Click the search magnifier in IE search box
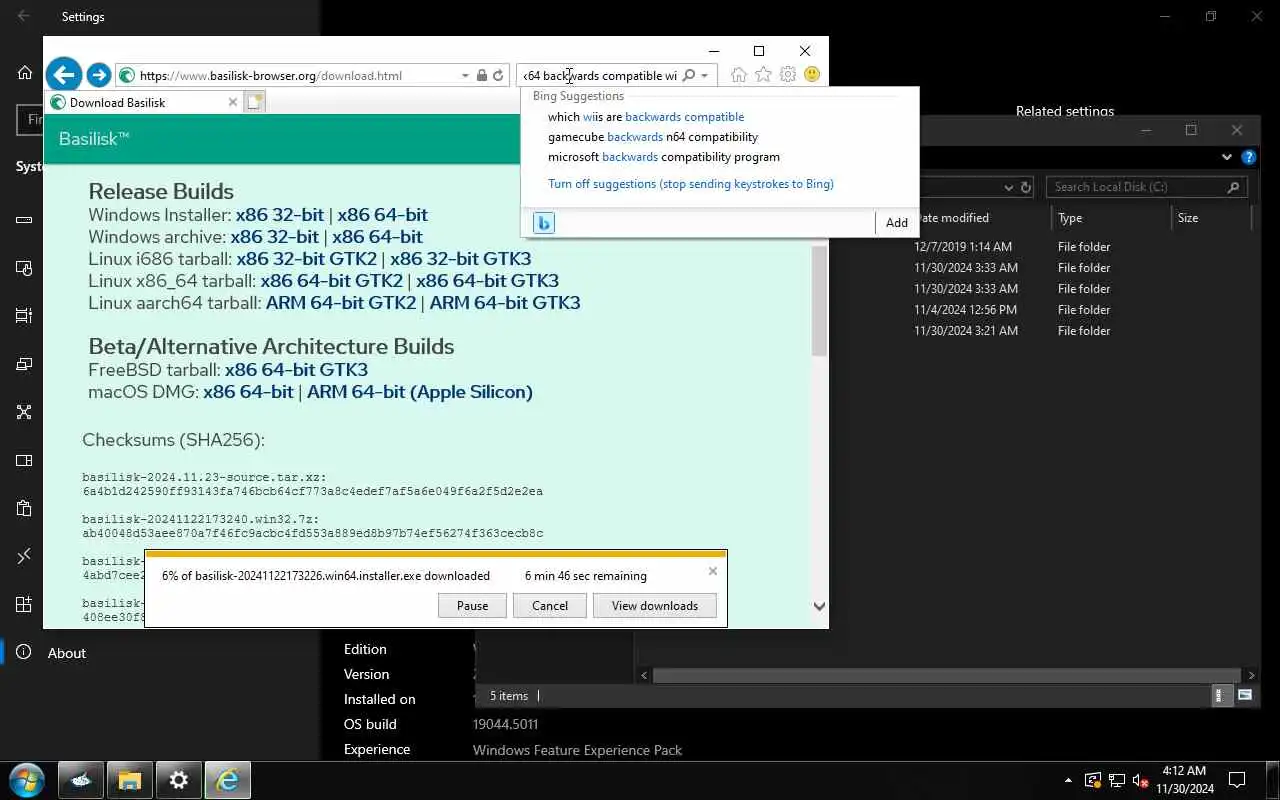 coord(688,75)
